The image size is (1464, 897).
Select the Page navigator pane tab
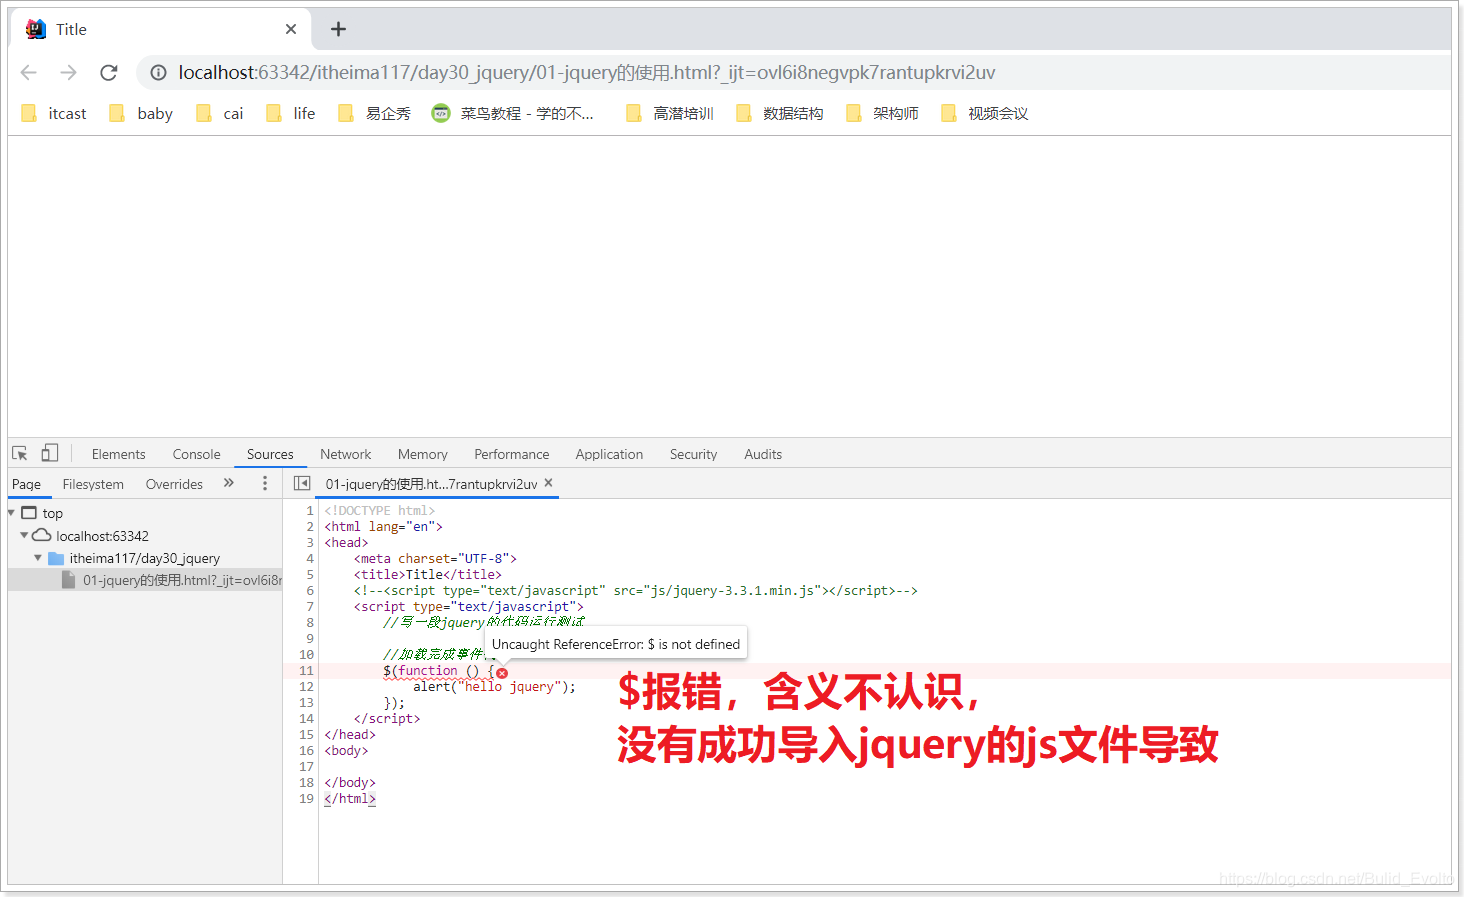click(26, 484)
